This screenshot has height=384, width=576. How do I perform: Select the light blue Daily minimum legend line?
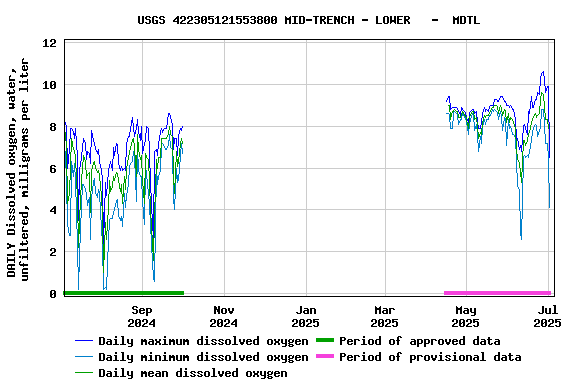[x=84, y=357]
